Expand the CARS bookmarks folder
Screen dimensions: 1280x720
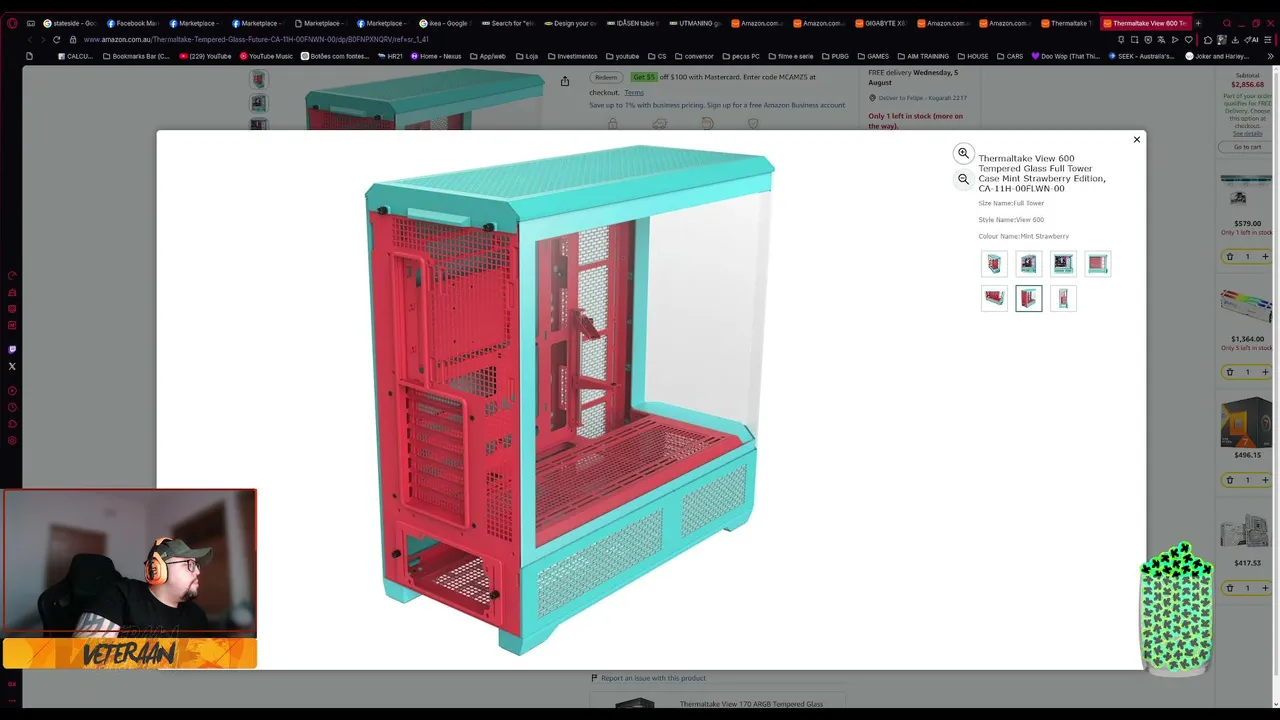(x=1009, y=56)
